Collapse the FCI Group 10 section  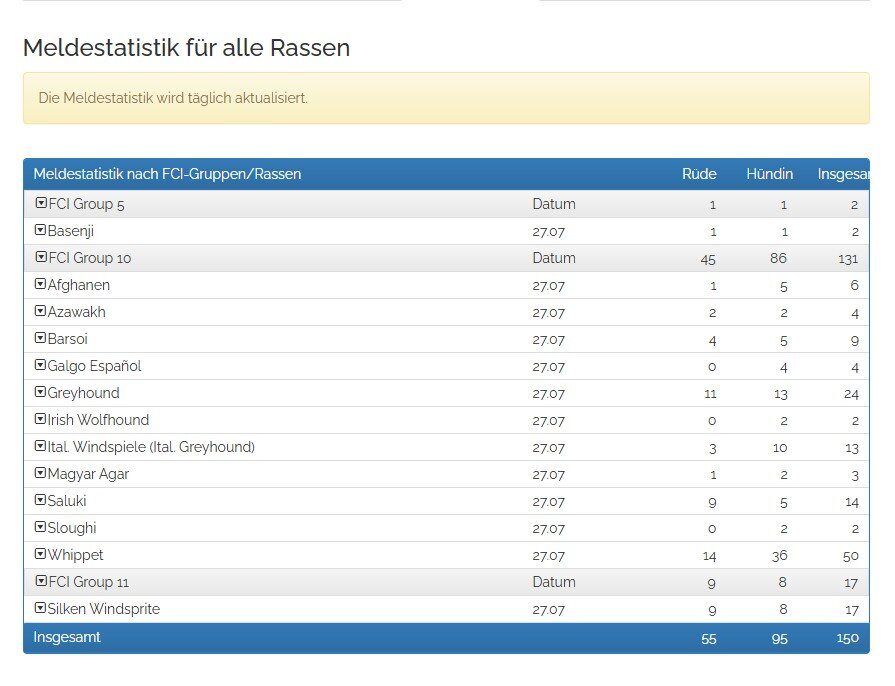(41, 257)
